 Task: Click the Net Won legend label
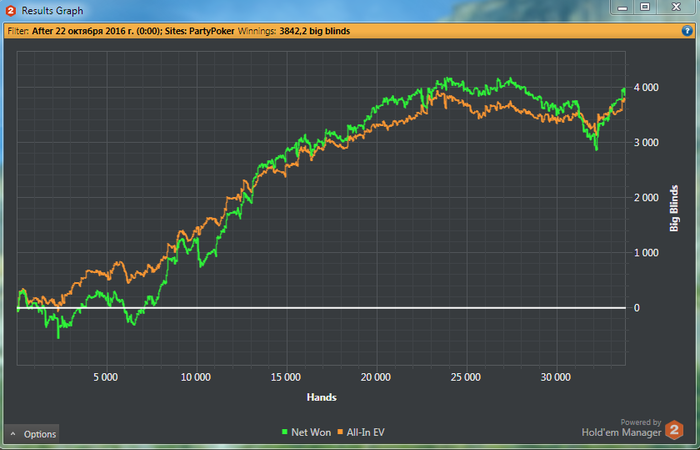pyautogui.click(x=311, y=432)
